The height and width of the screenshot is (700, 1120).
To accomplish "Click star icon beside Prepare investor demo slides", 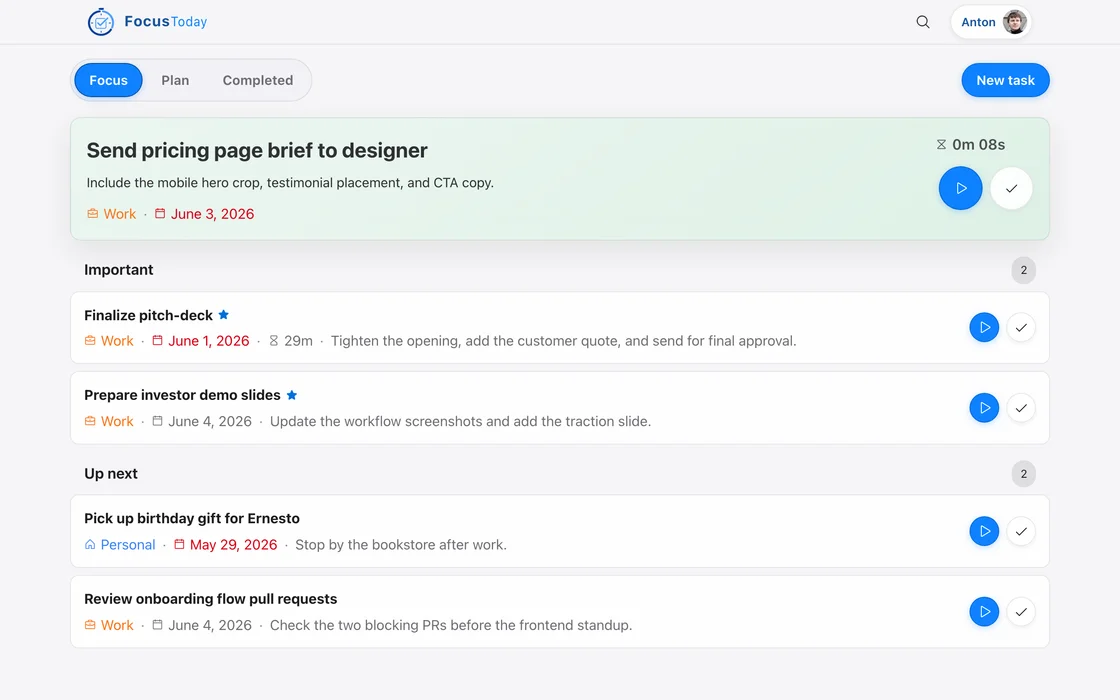I will [291, 394].
